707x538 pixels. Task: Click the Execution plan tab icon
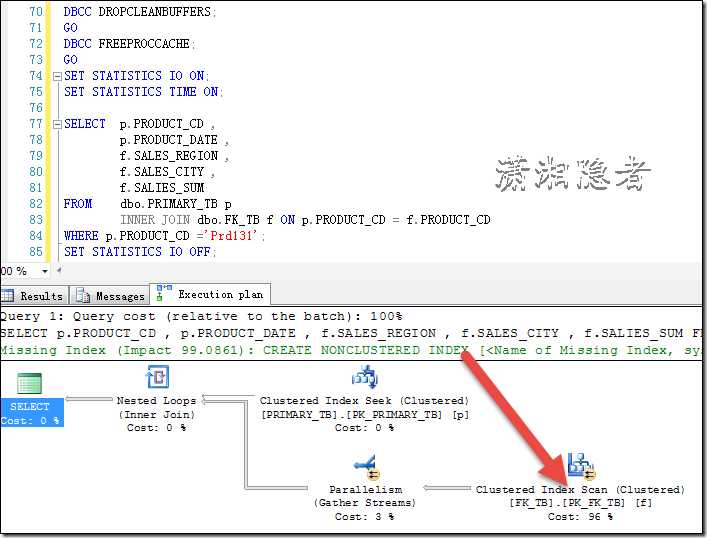(x=164, y=293)
